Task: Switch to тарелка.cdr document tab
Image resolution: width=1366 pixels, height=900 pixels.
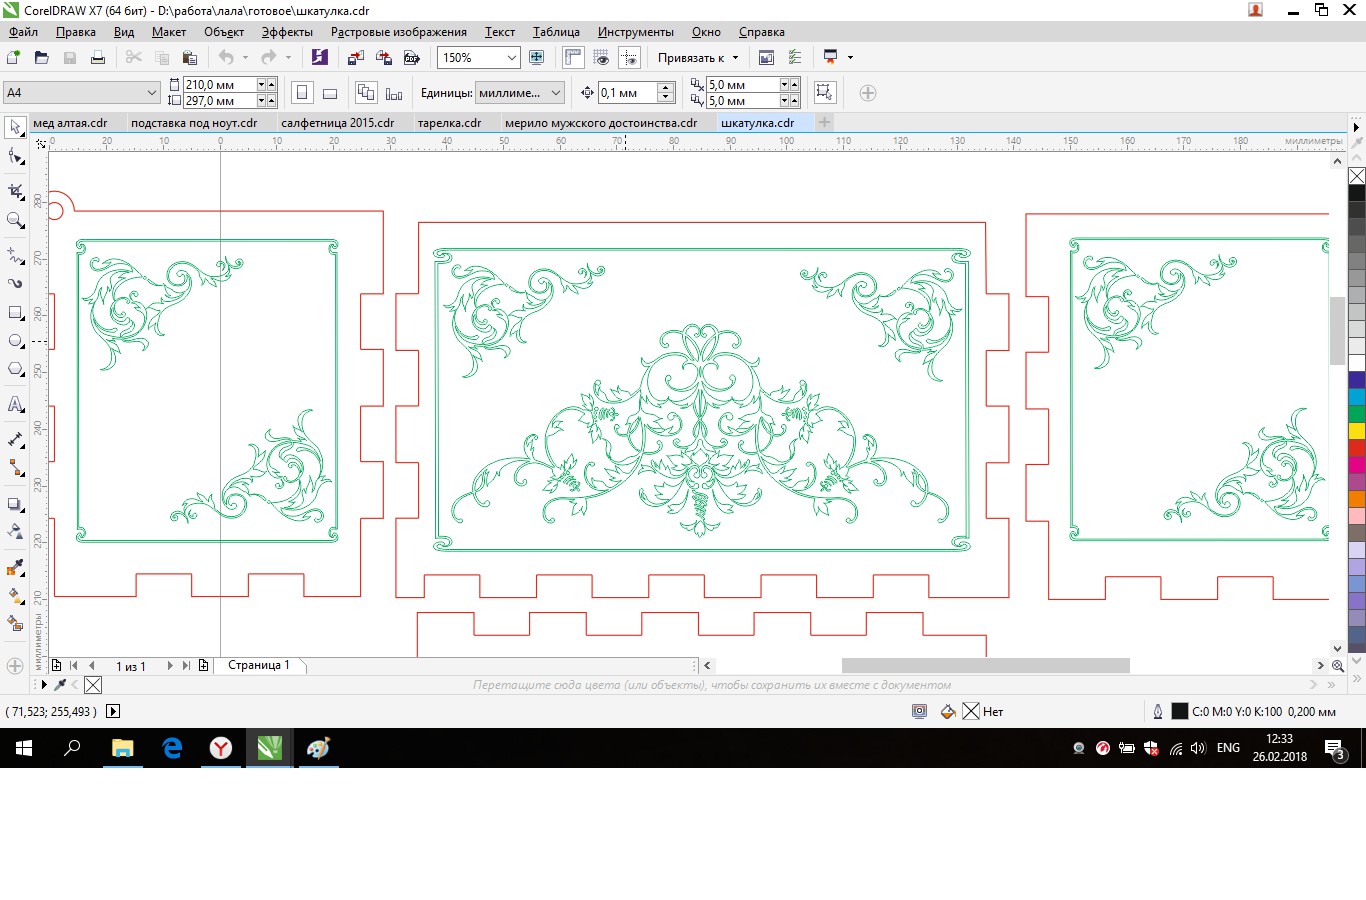Action: pos(449,123)
